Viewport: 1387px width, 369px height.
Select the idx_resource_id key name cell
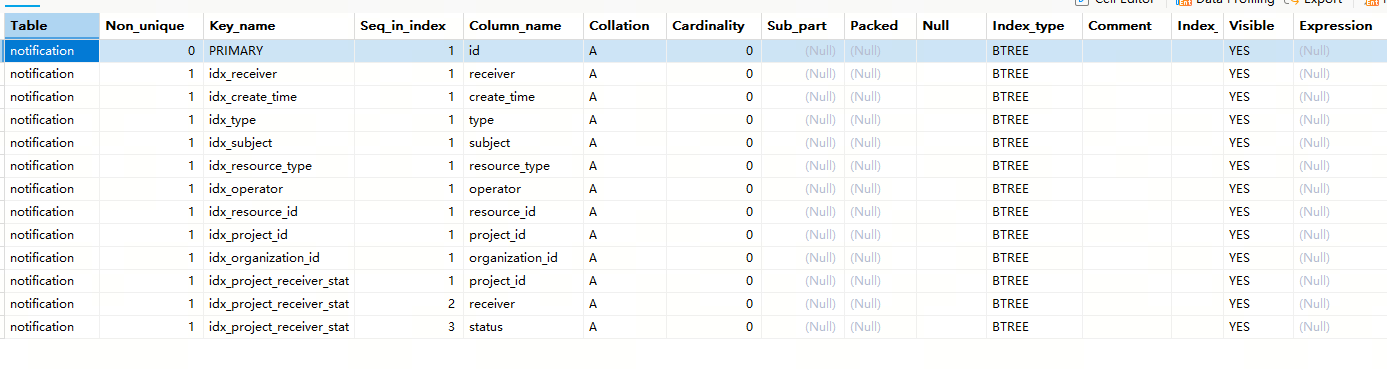tap(279, 211)
